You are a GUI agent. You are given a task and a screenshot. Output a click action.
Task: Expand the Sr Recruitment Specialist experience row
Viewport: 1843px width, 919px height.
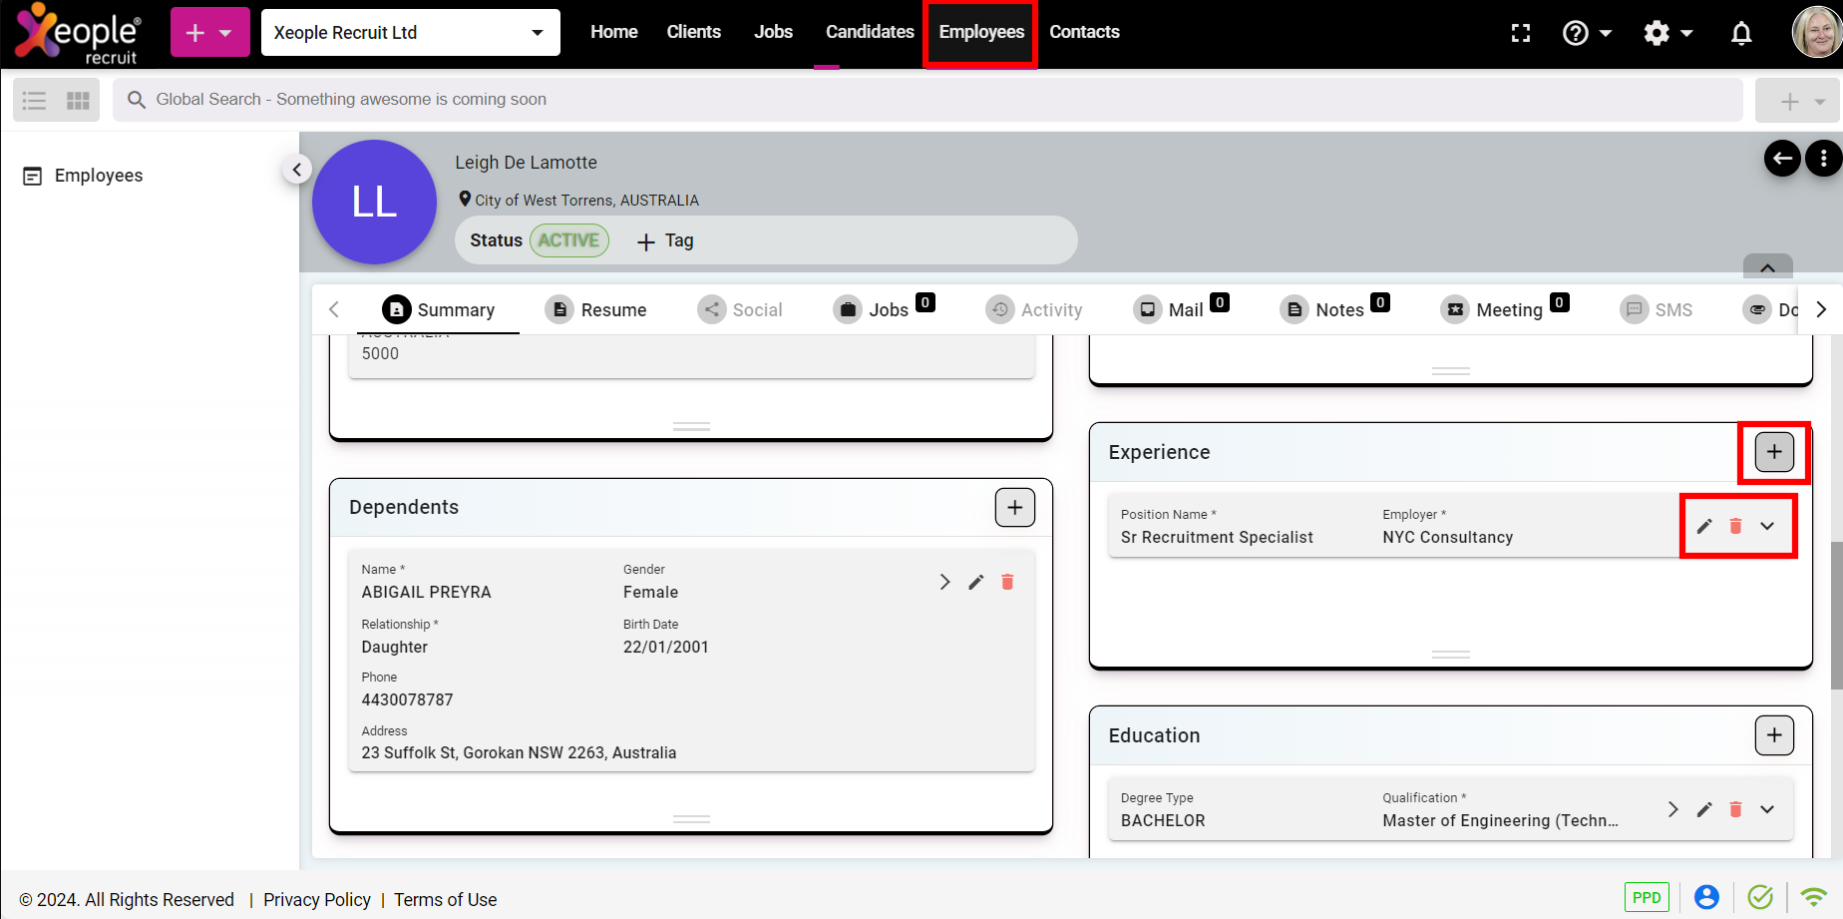[x=1767, y=526]
